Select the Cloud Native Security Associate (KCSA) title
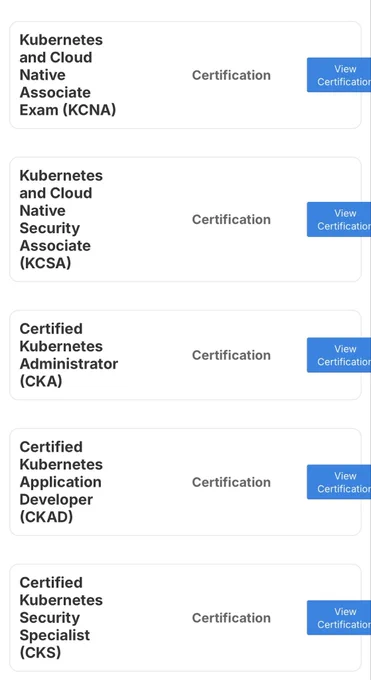Image resolution: width=371 pixels, height=680 pixels. pos(61,219)
